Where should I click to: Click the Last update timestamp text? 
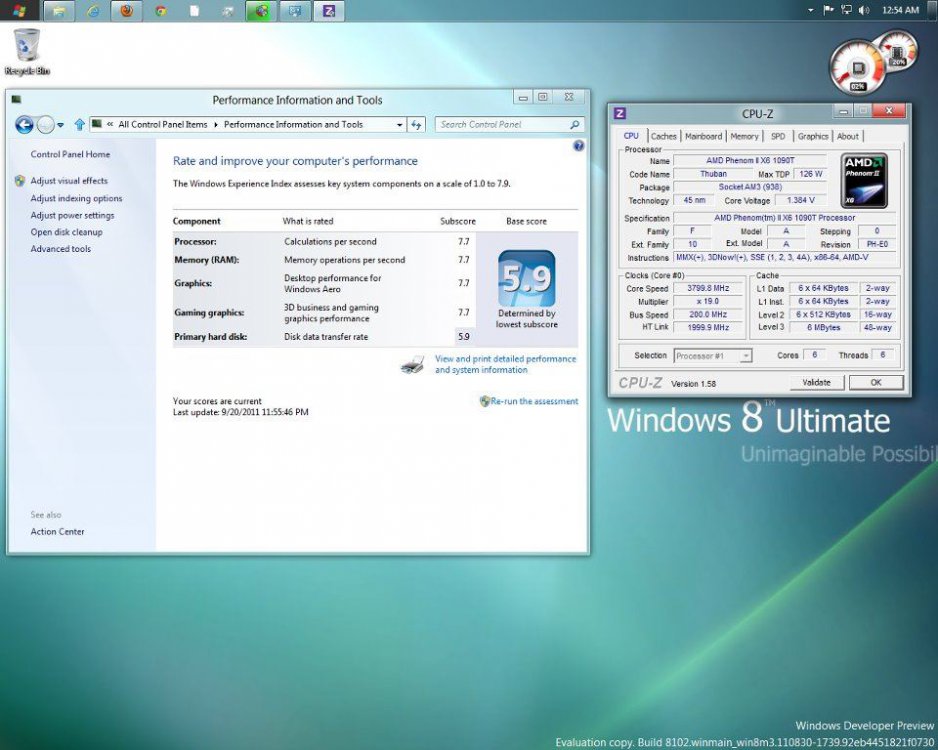pyautogui.click(x=240, y=412)
